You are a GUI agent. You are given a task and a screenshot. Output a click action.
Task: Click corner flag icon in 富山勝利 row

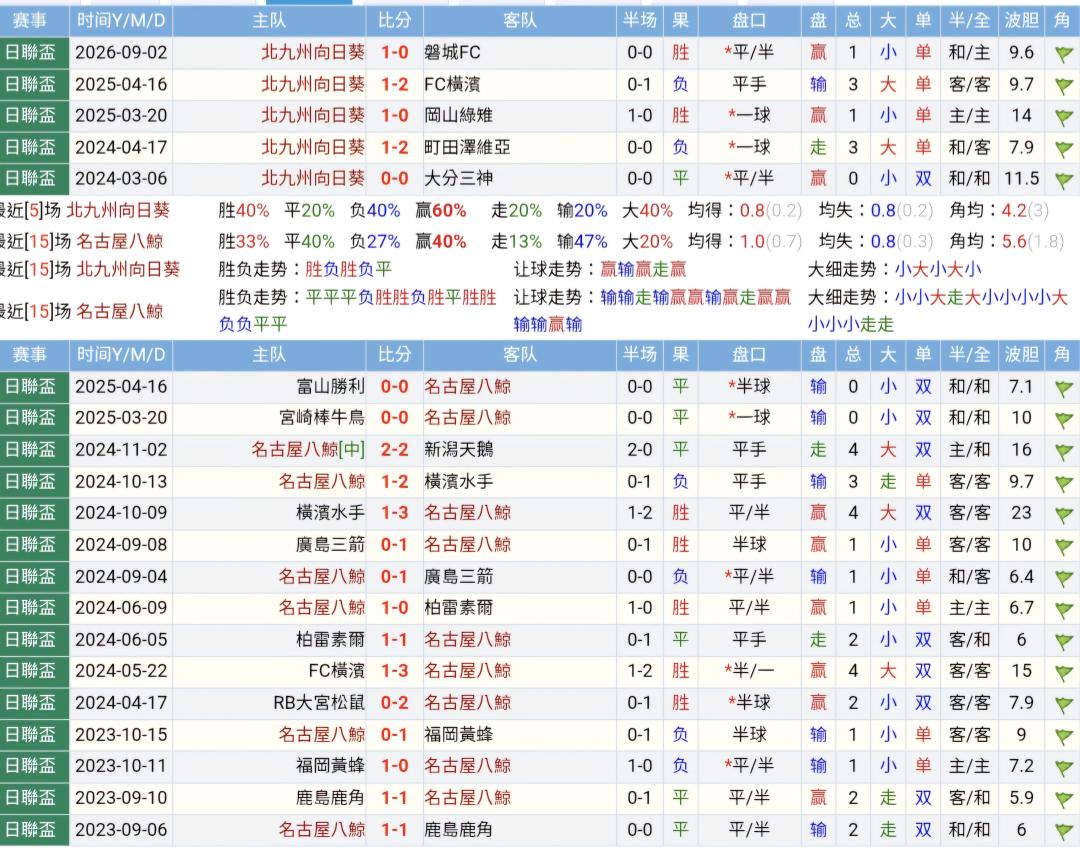(1064, 389)
